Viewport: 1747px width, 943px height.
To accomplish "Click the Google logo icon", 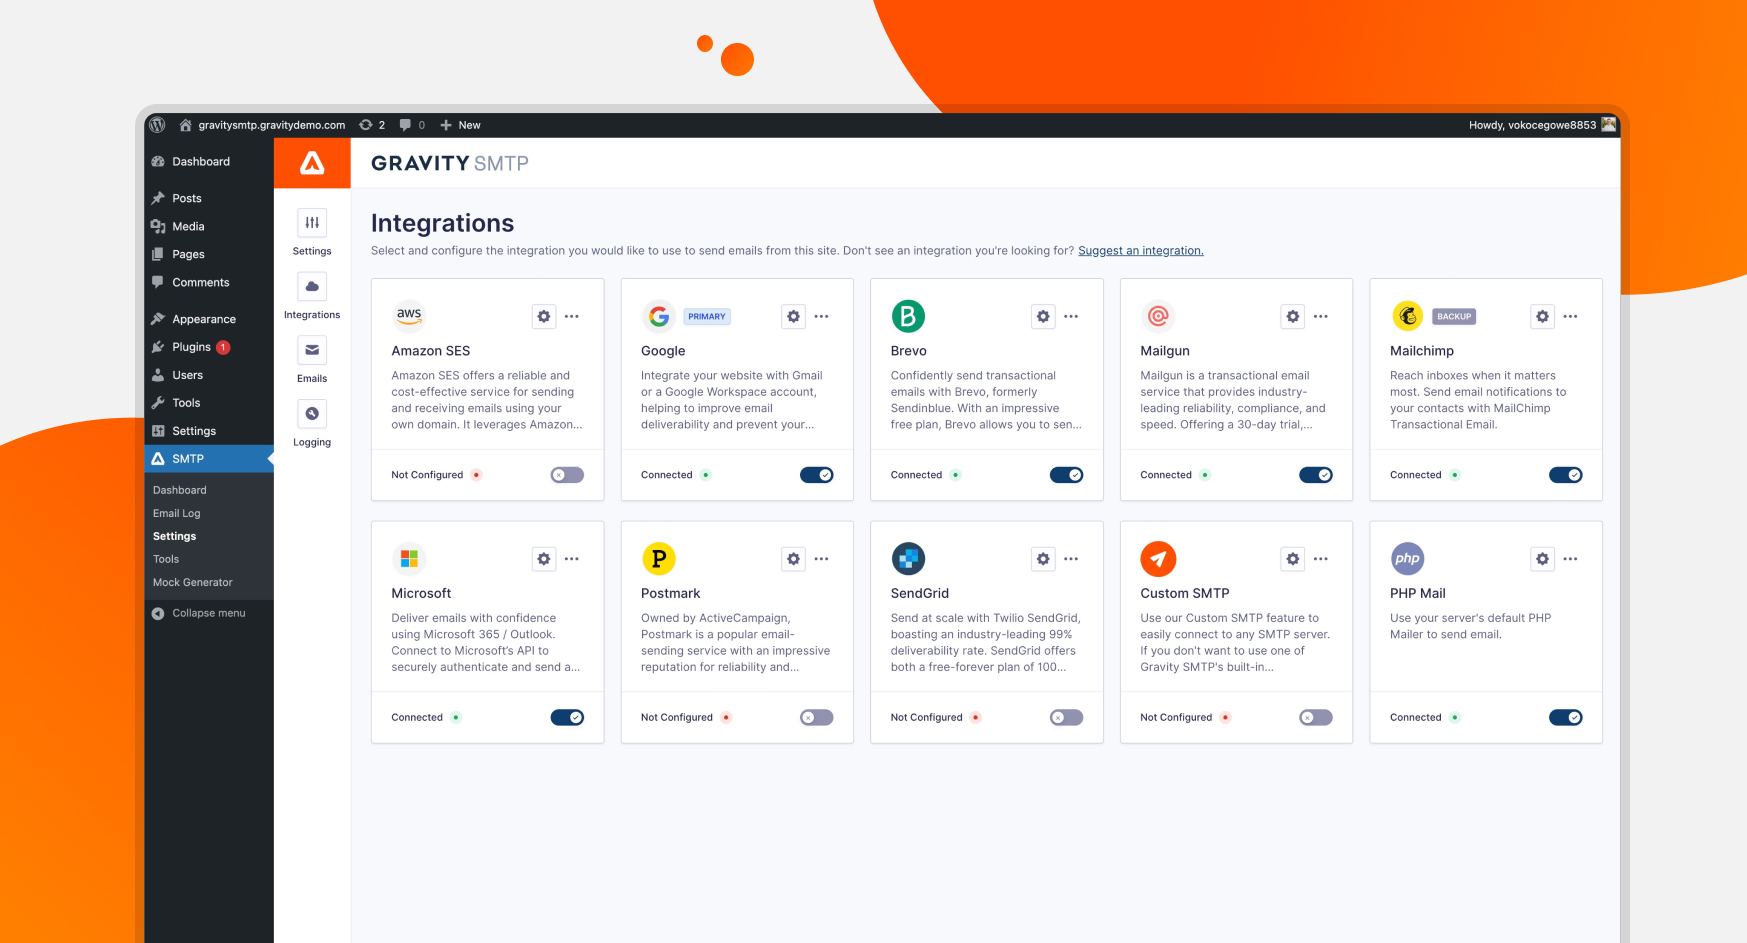I will click(x=659, y=316).
